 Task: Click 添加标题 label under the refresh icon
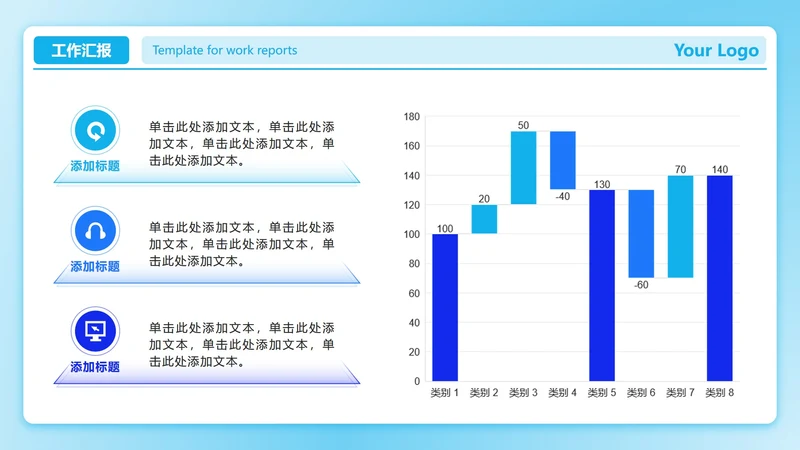pos(95,167)
